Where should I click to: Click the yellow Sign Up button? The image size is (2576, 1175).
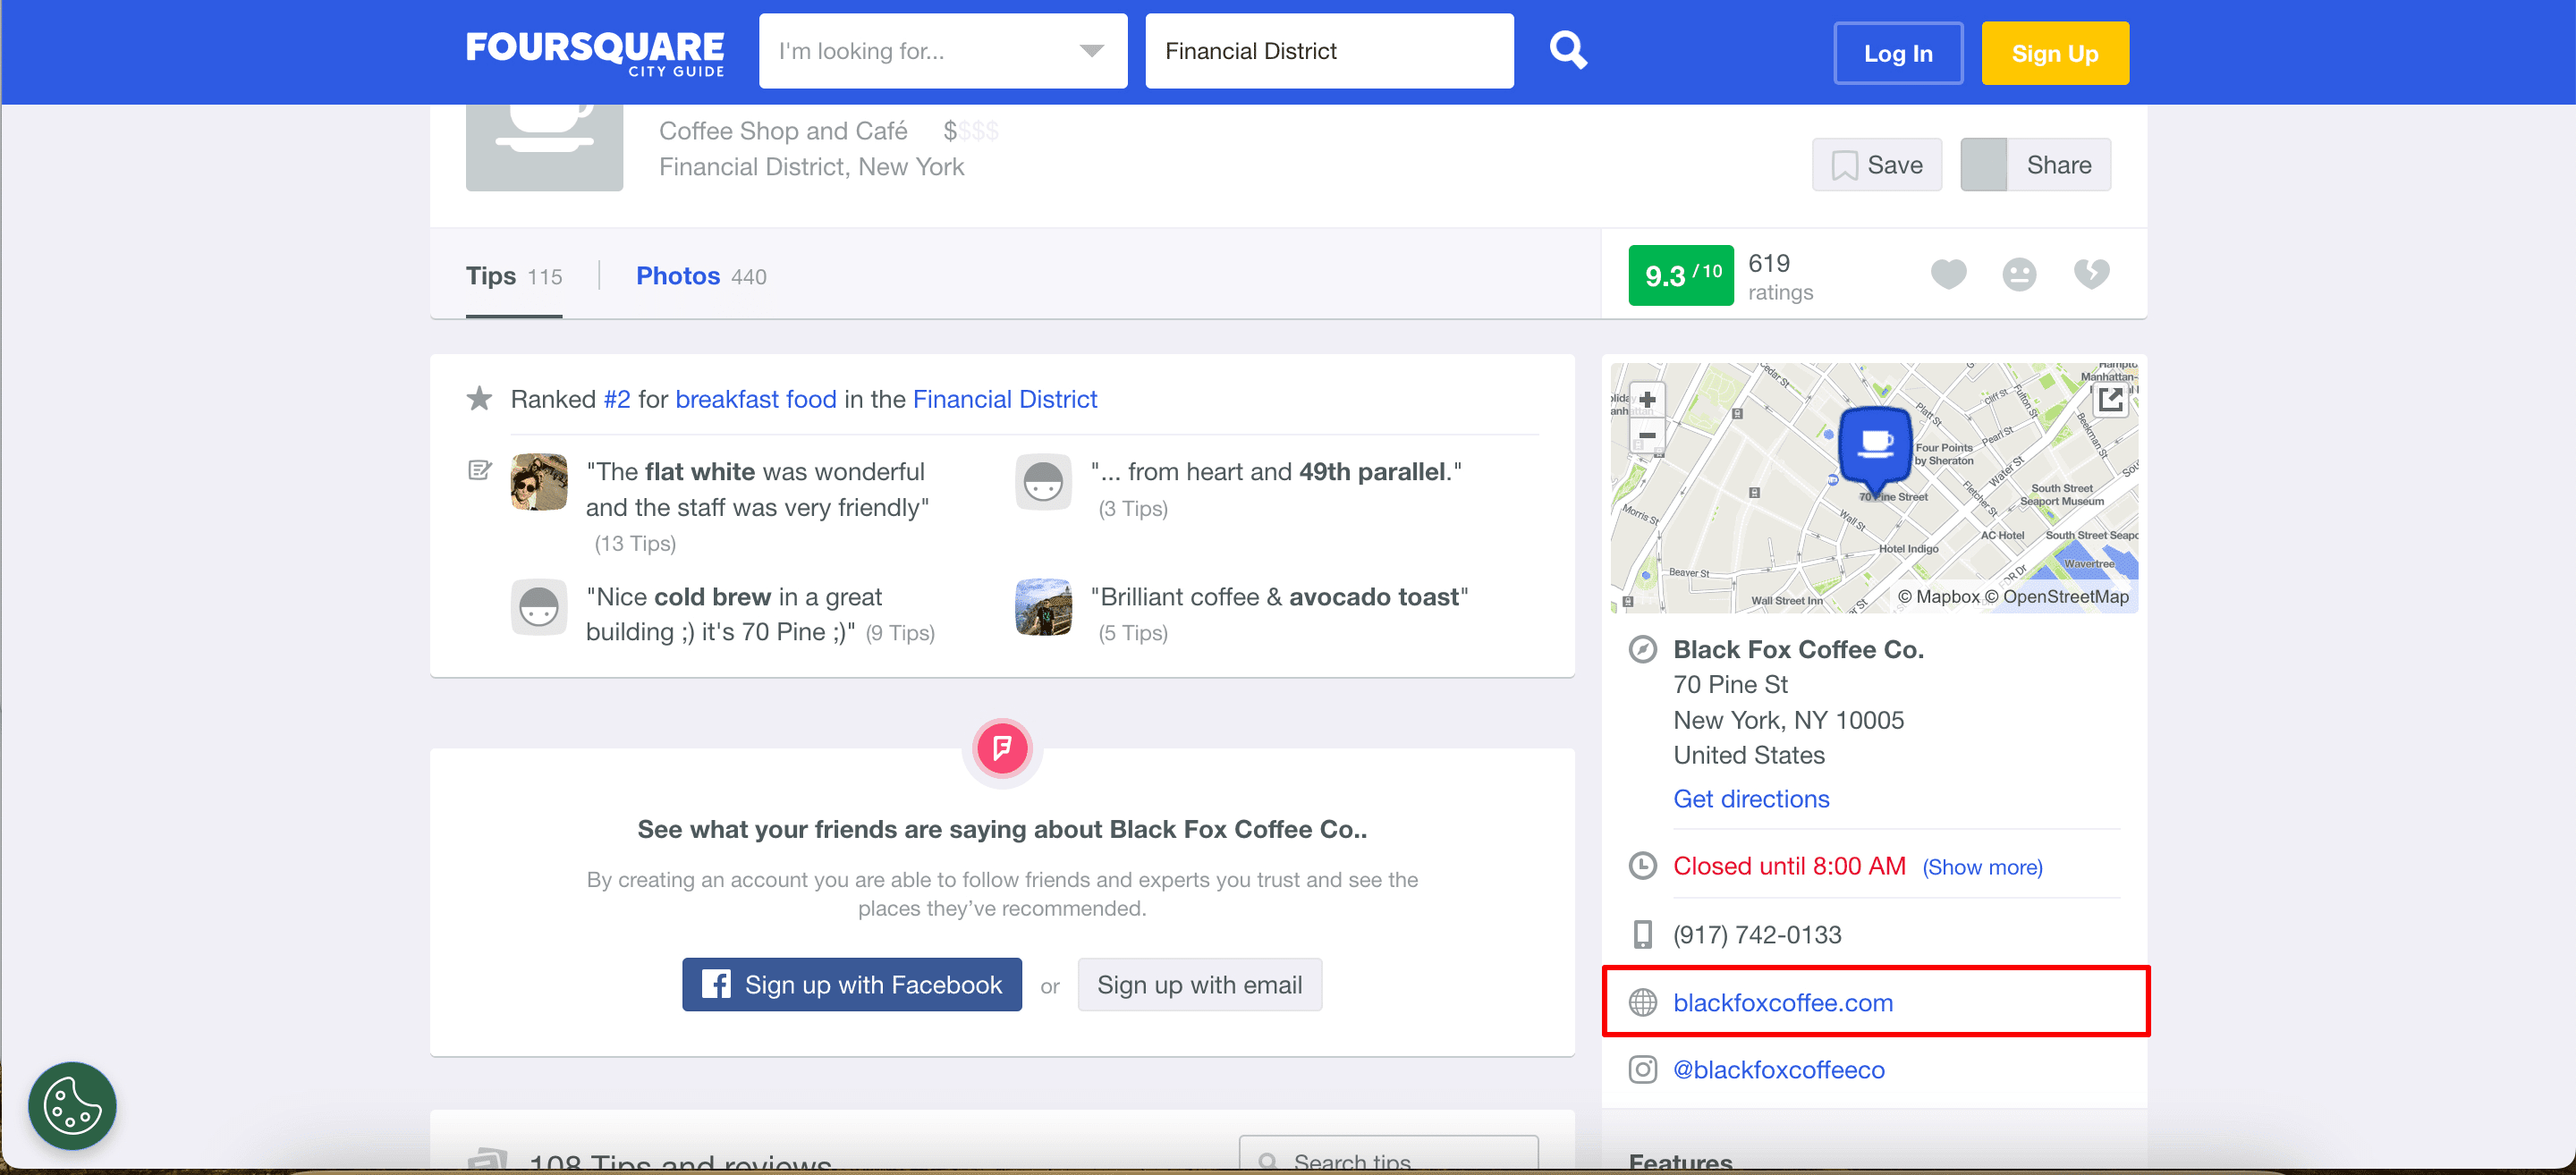pyautogui.click(x=2055, y=53)
